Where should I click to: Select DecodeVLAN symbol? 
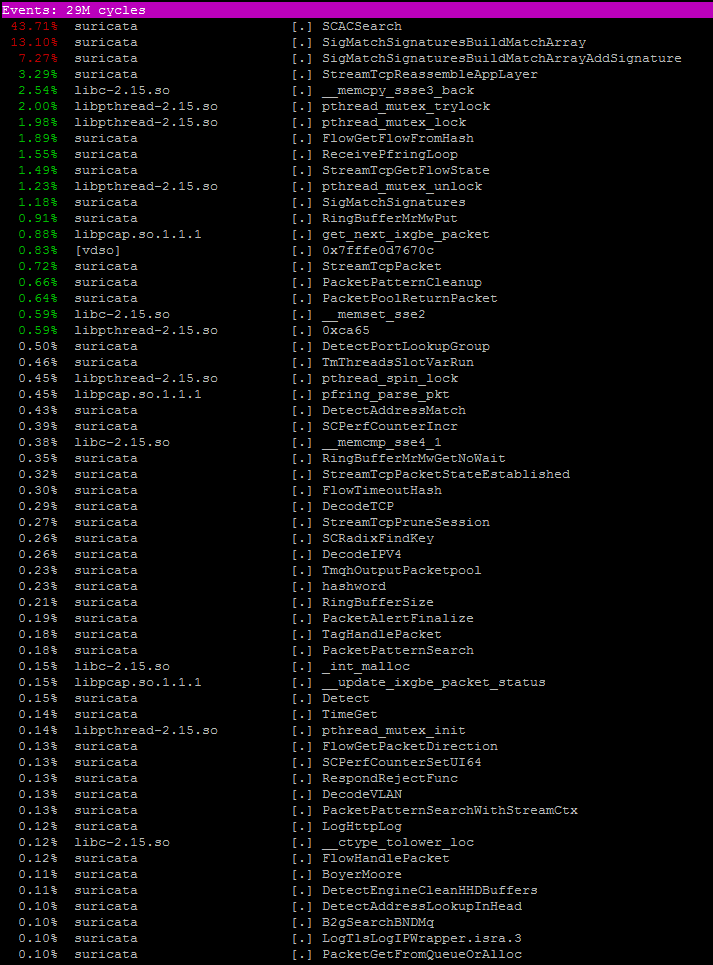pos(362,795)
